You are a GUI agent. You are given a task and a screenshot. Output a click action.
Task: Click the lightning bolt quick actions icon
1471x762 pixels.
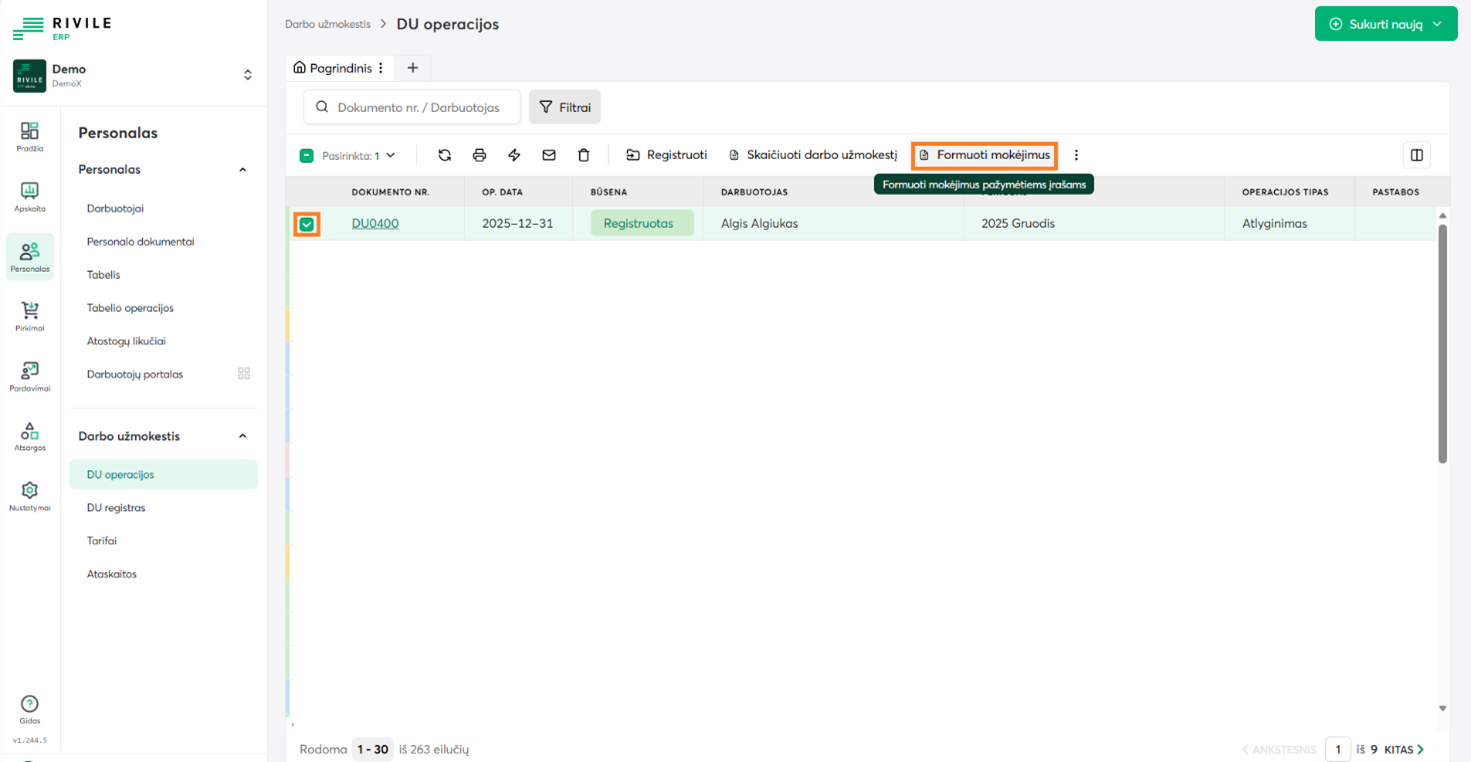pyautogui.click(x=514, y=155)
